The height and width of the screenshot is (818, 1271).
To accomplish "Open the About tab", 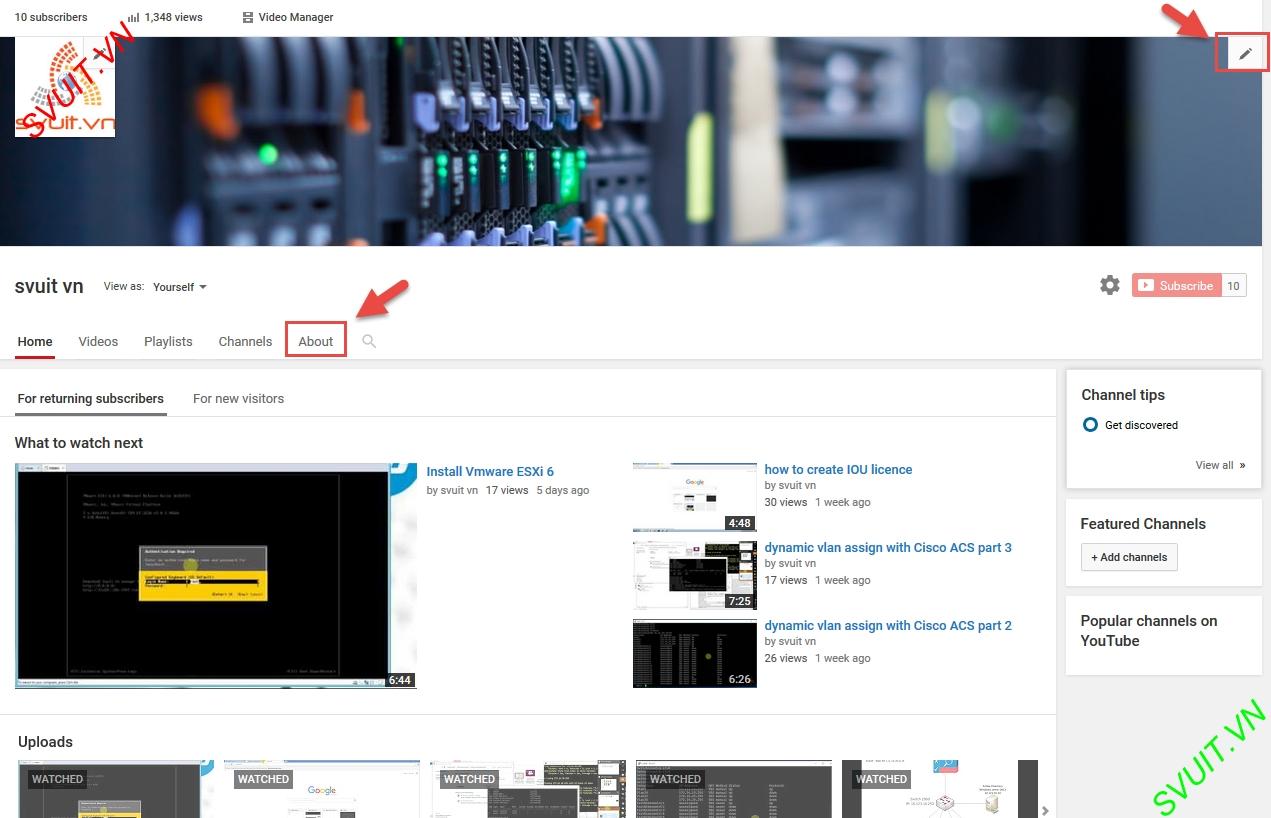I will pyautogui.click(x=316, y=341).
